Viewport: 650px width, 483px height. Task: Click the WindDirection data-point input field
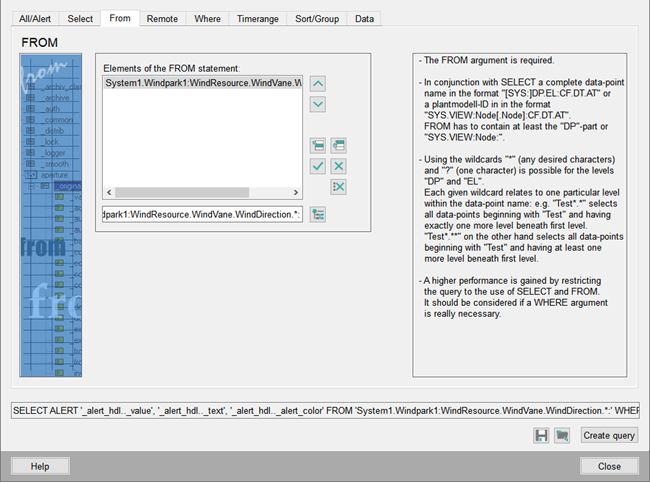[201, 214]
